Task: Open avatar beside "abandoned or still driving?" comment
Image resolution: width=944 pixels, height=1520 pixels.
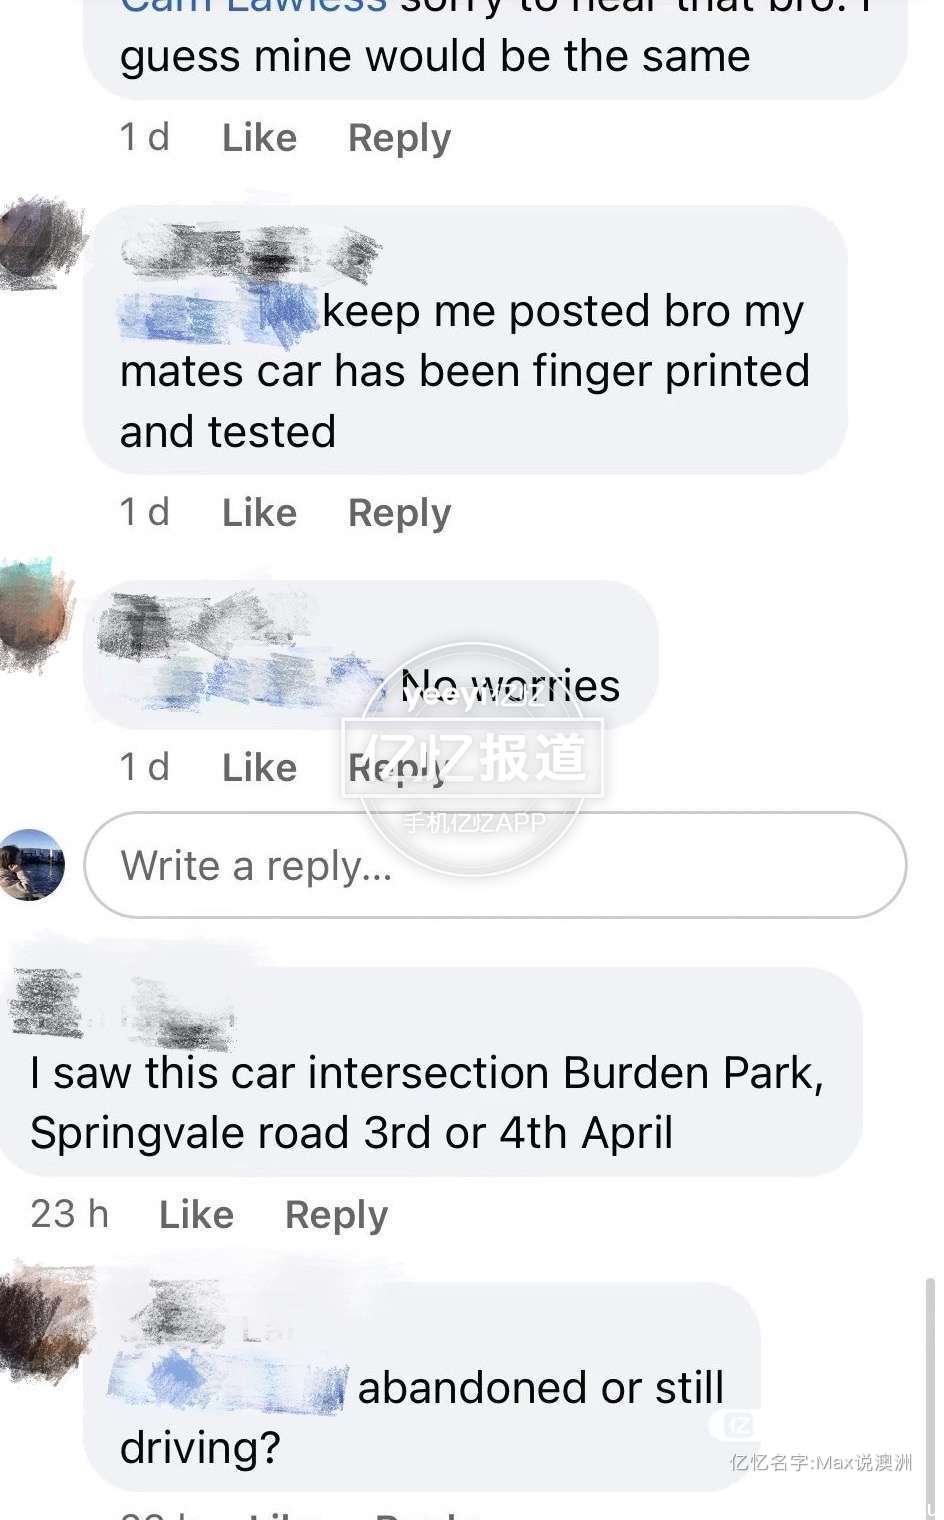Action: tap(44, 1322)
